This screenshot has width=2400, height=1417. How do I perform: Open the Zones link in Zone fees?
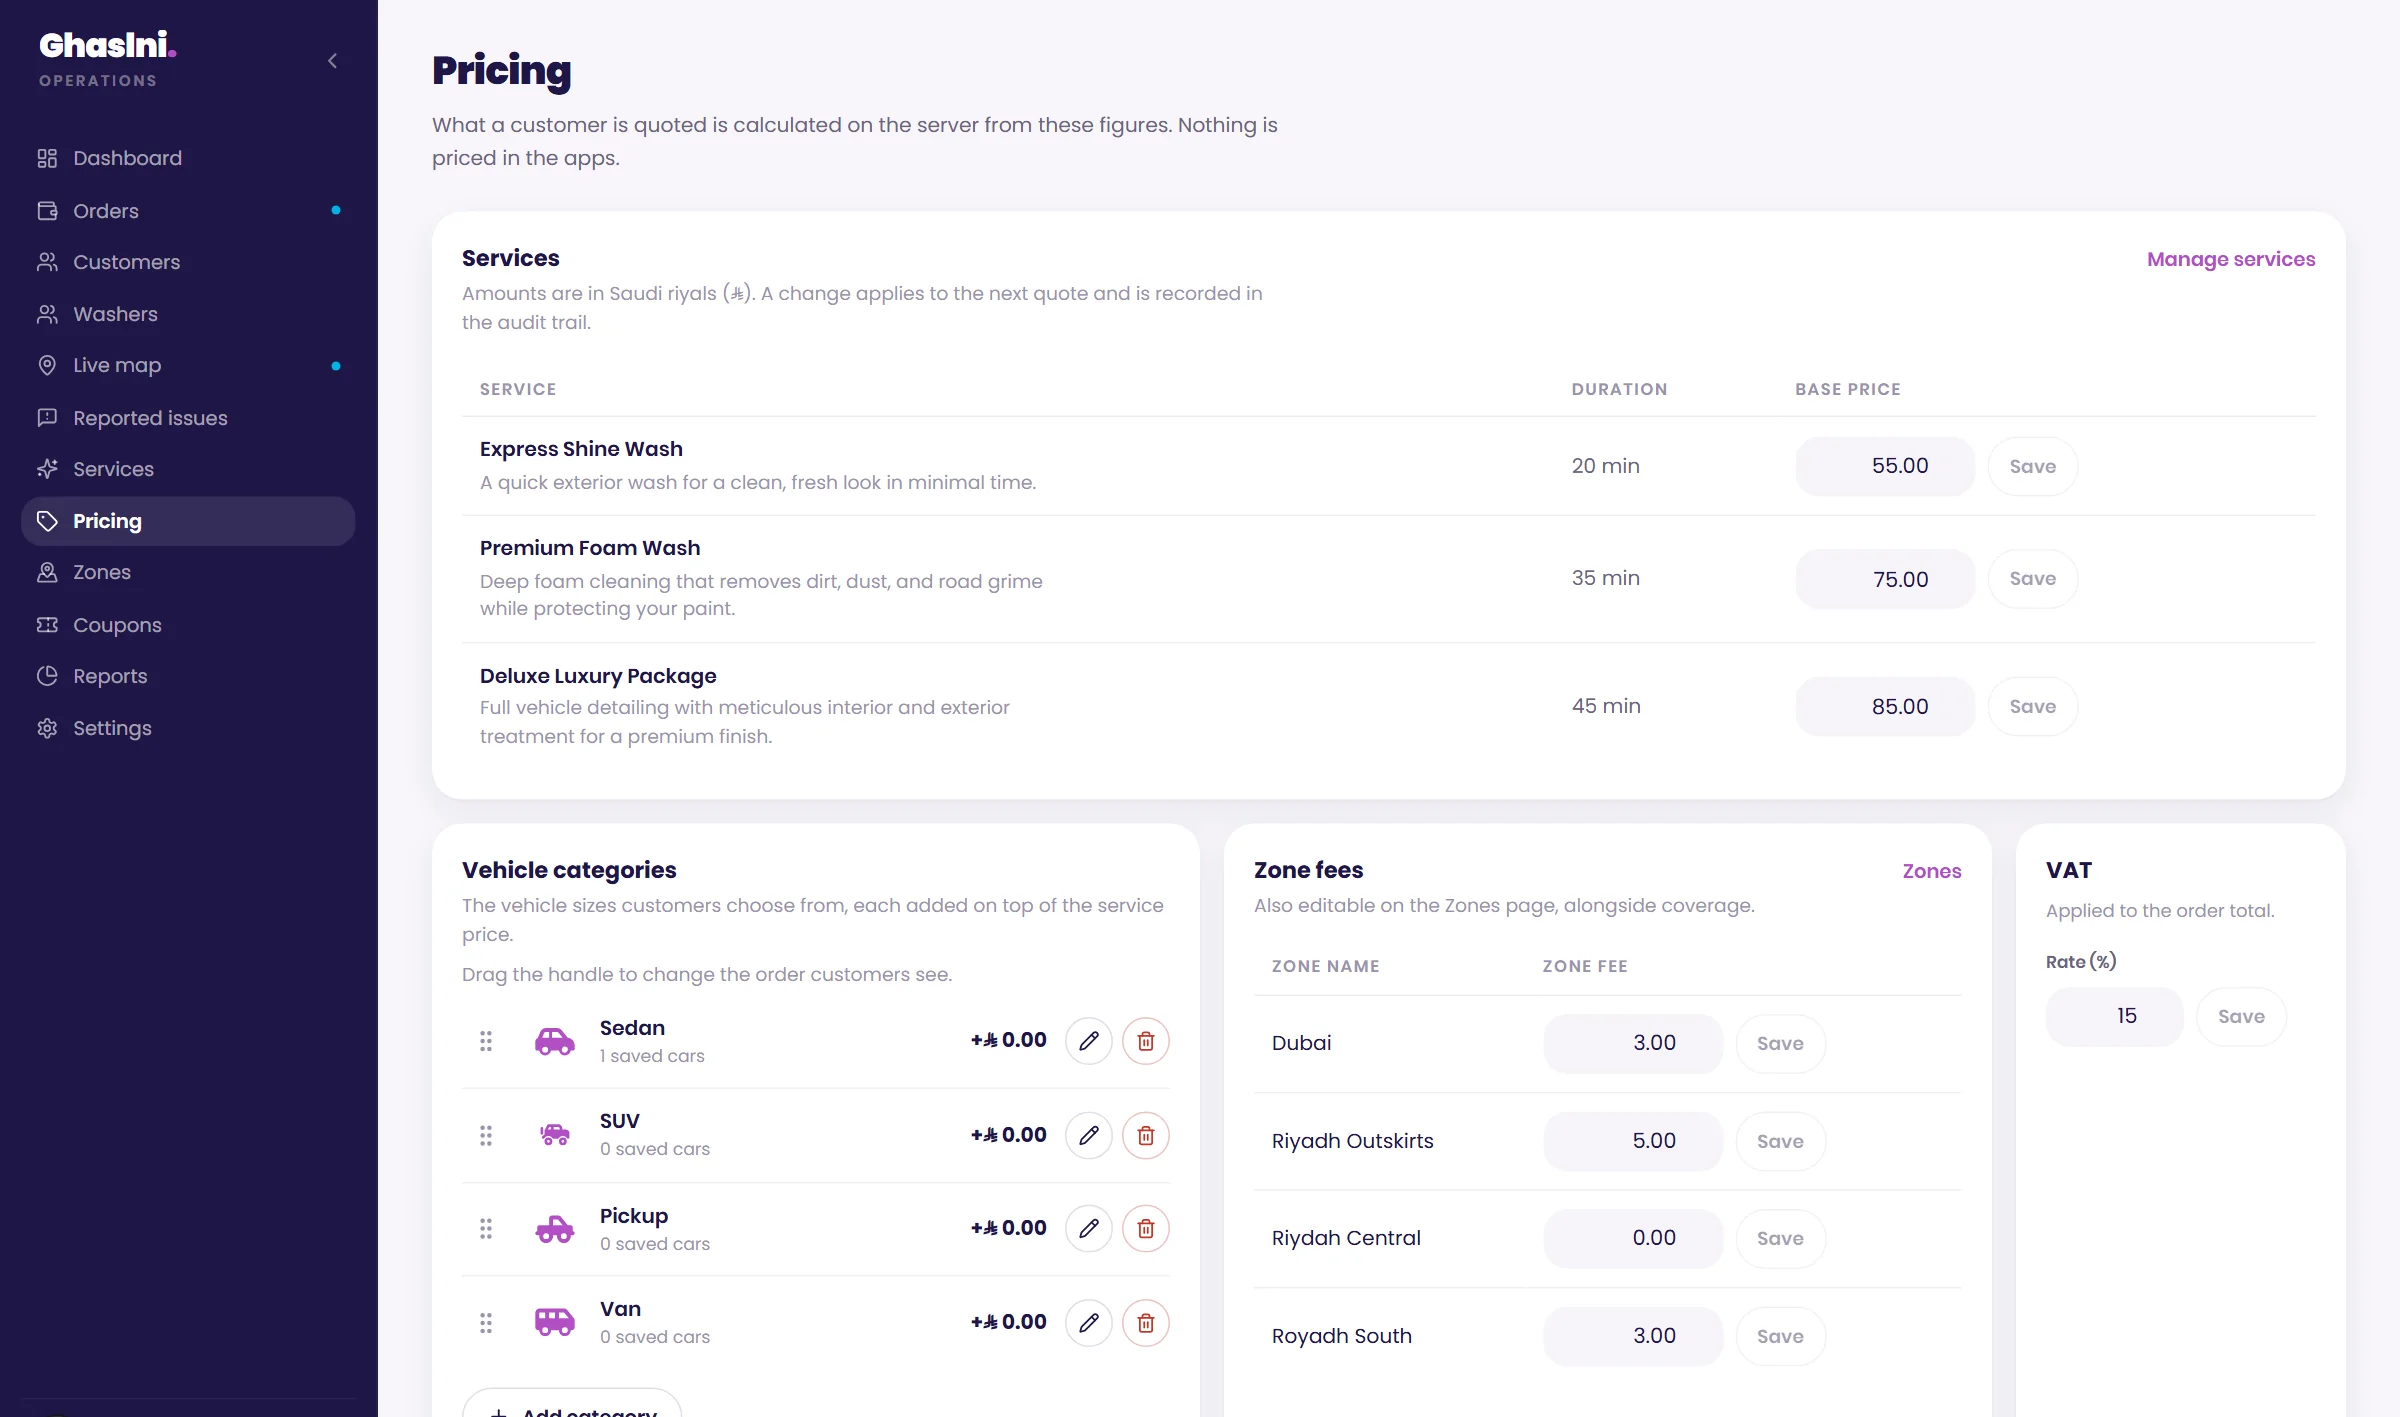(1932, 871)
